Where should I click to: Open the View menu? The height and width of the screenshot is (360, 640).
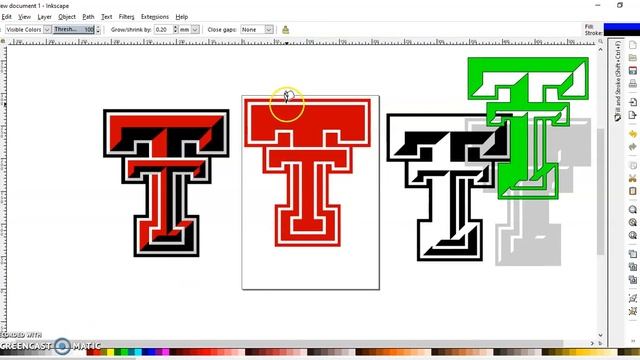click(24, 17)
